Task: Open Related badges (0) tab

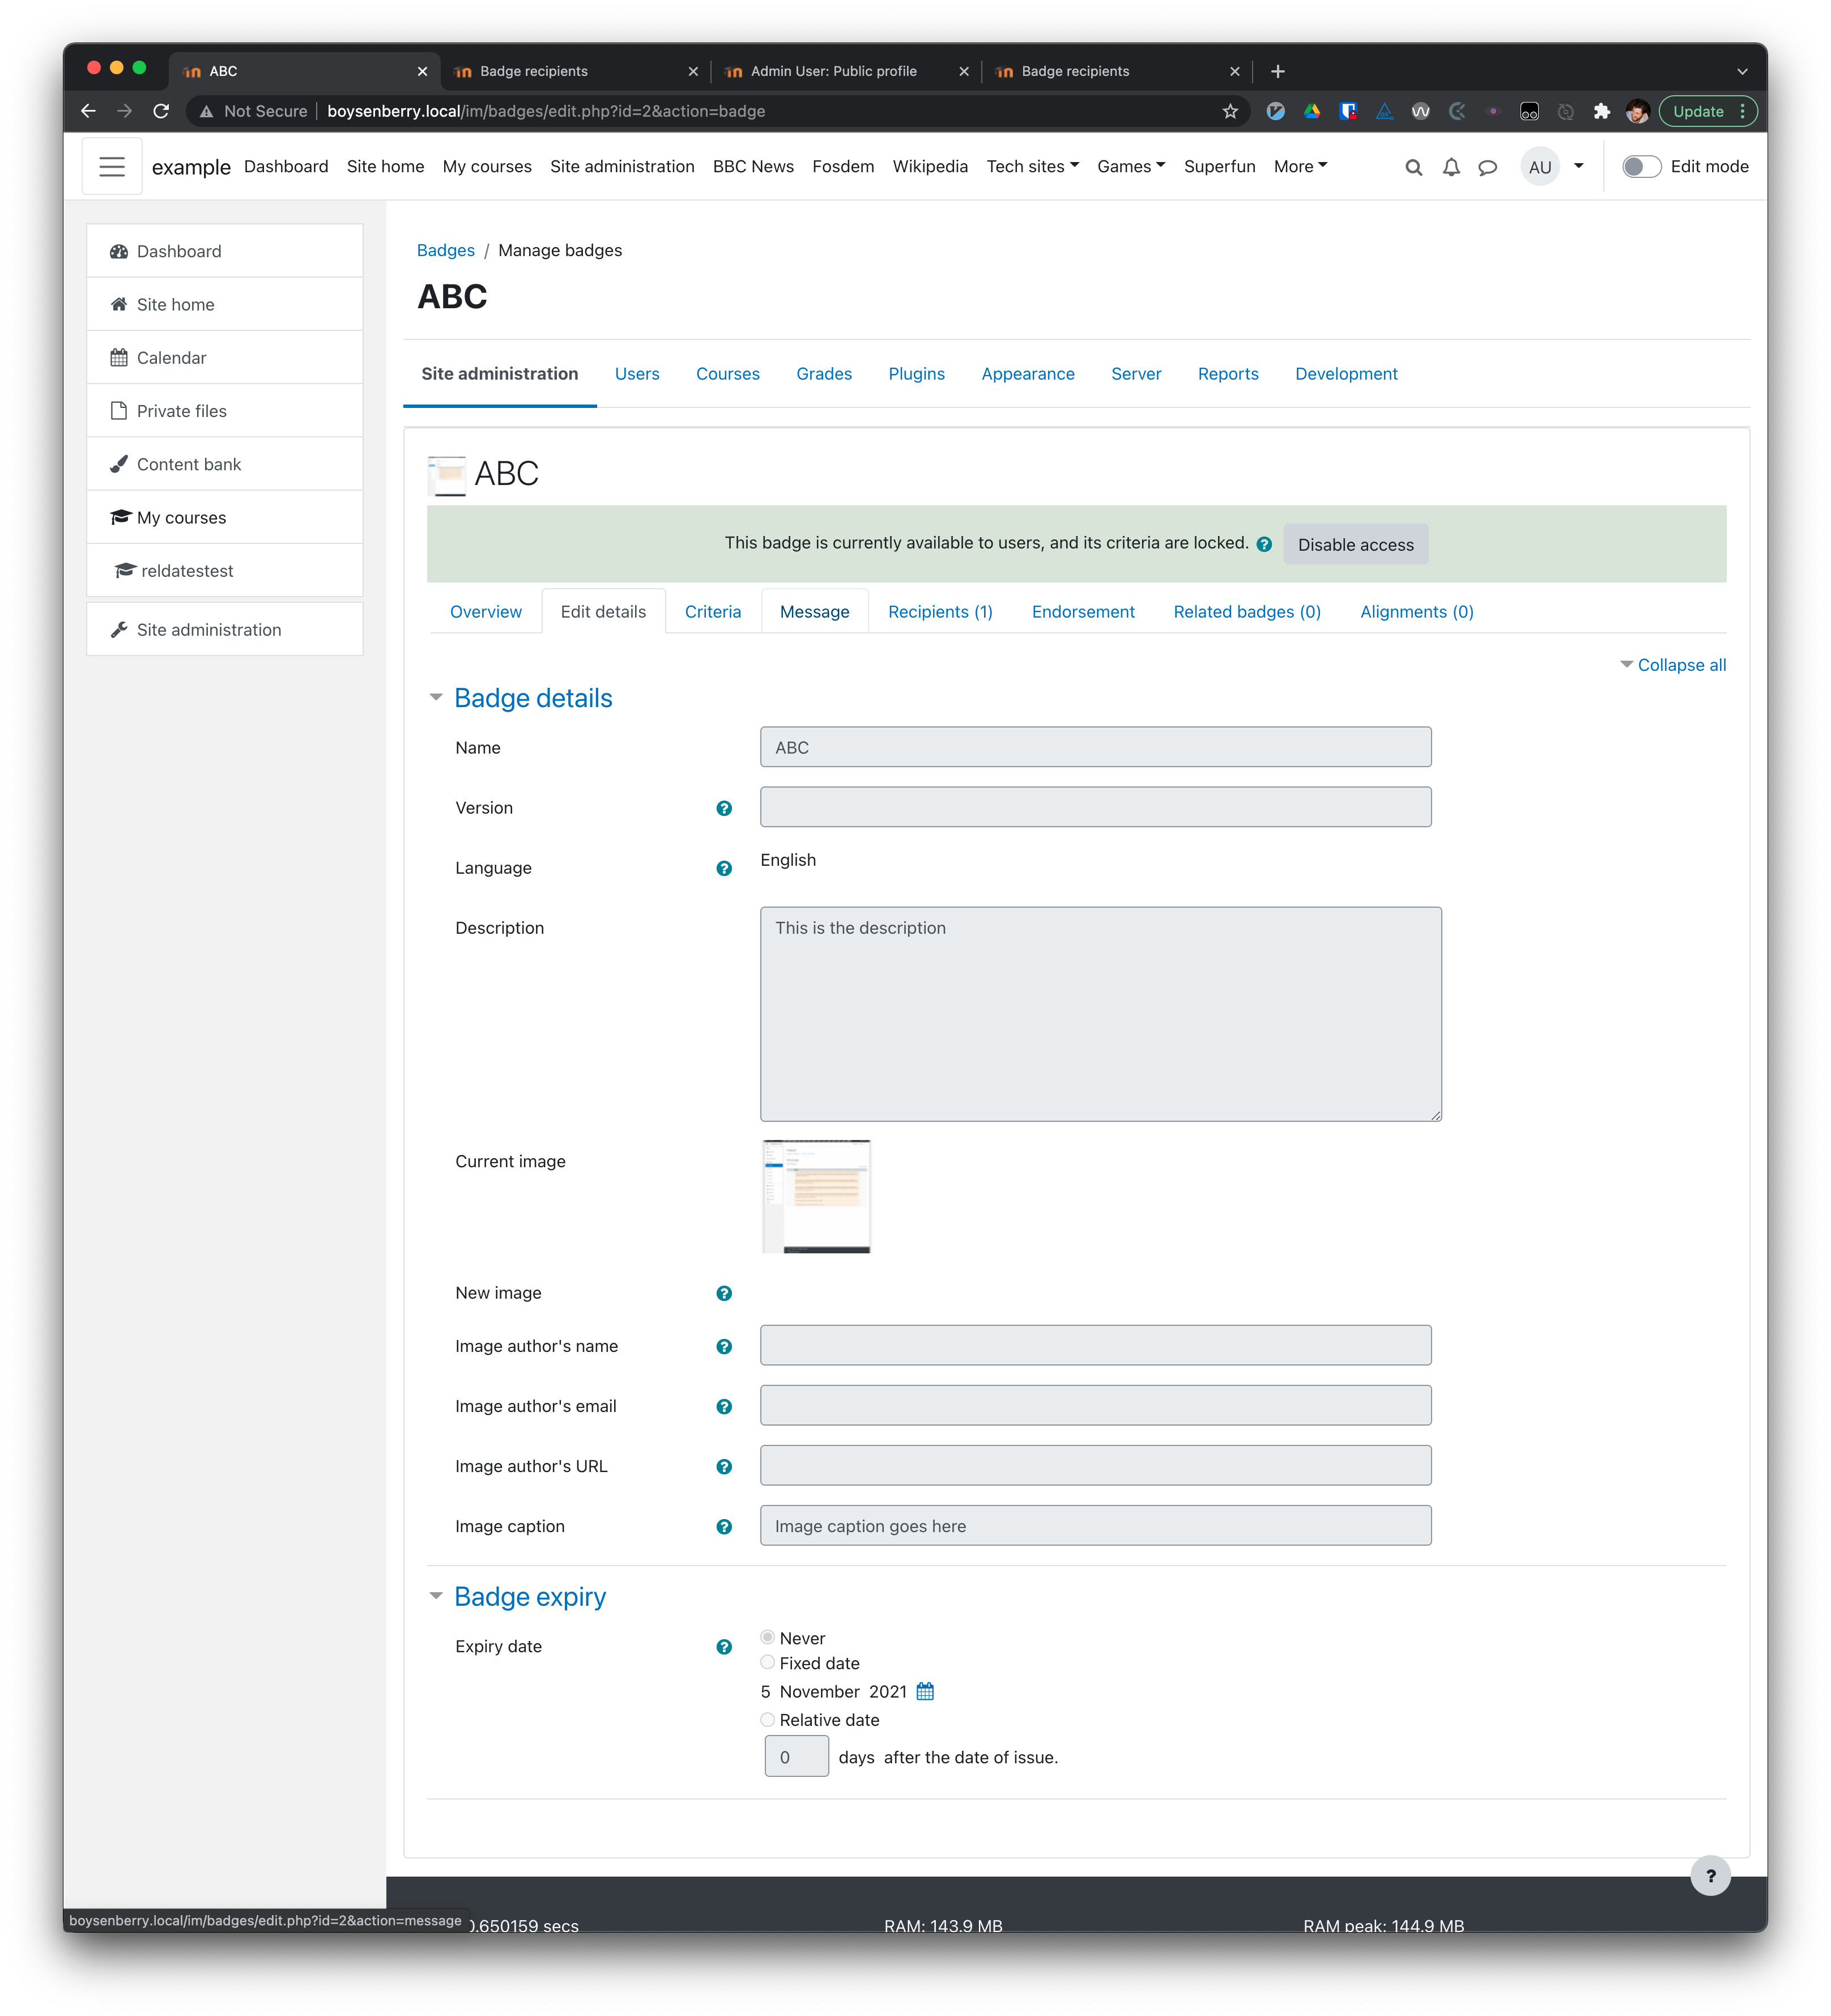Action: (x=1247, y=612)
